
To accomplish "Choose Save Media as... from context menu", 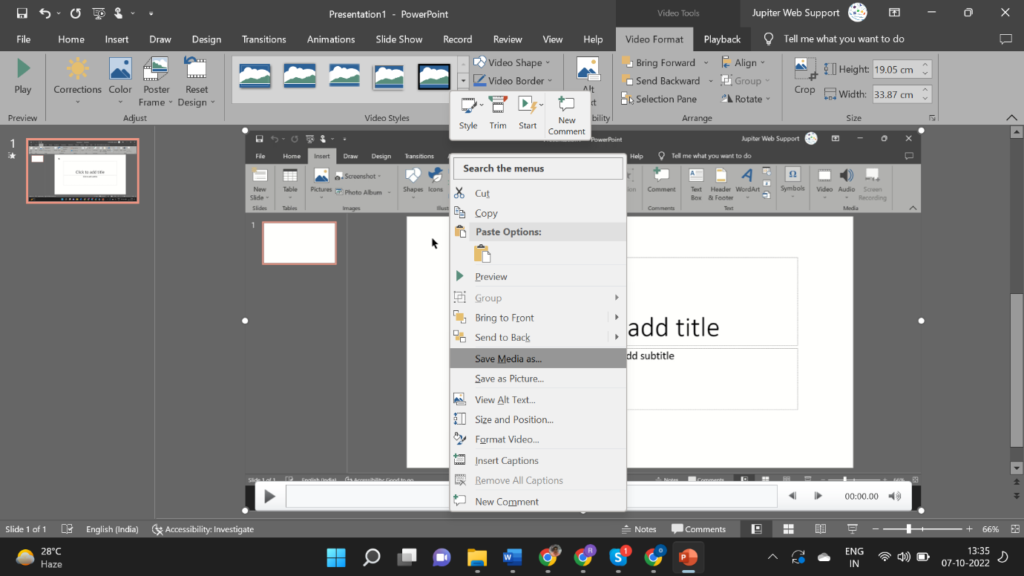I will pyautogui.click(x=538, y=359).
